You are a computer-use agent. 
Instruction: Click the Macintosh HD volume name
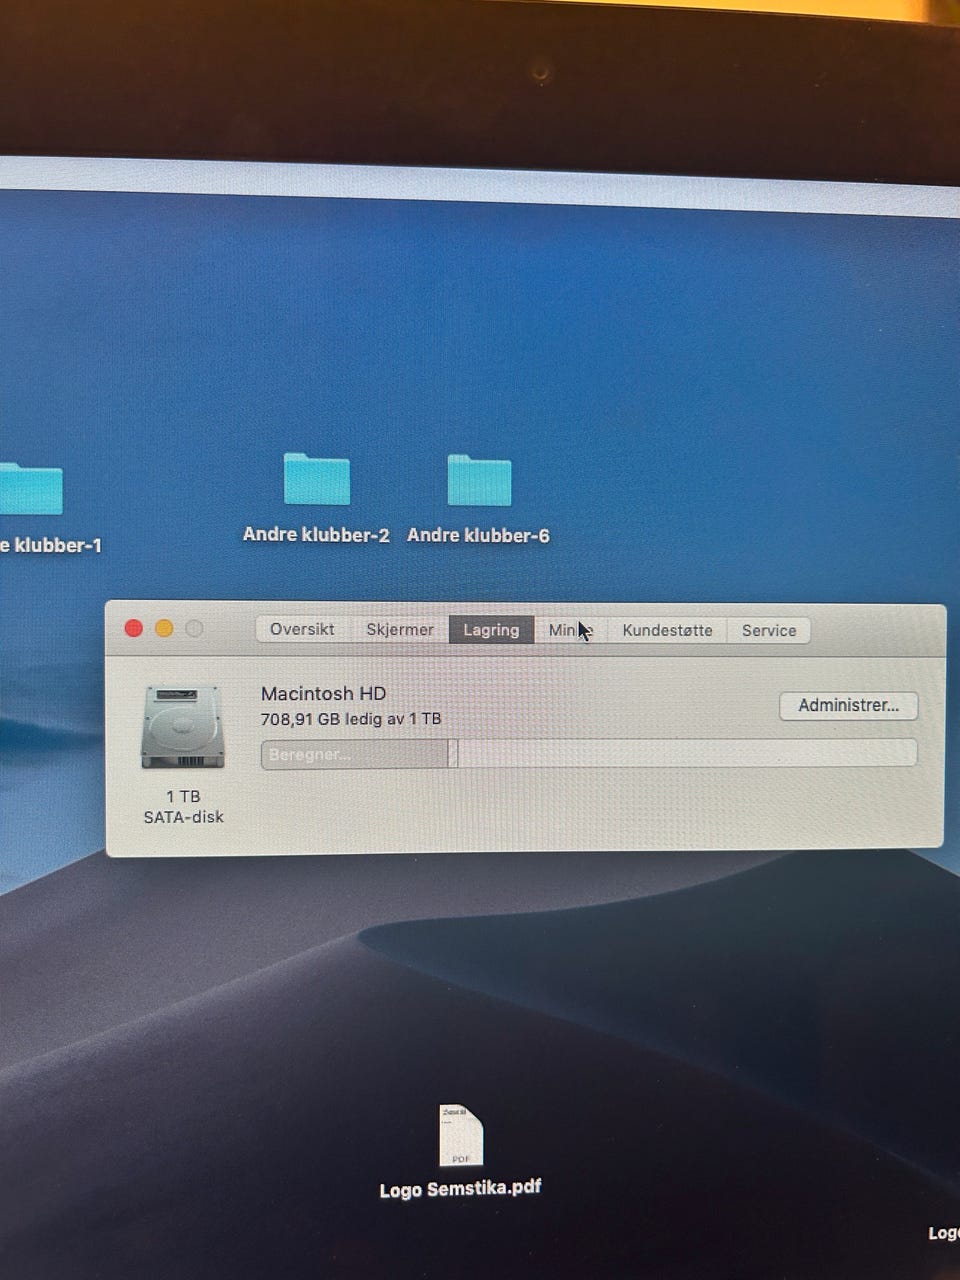(x=323, y=693)
